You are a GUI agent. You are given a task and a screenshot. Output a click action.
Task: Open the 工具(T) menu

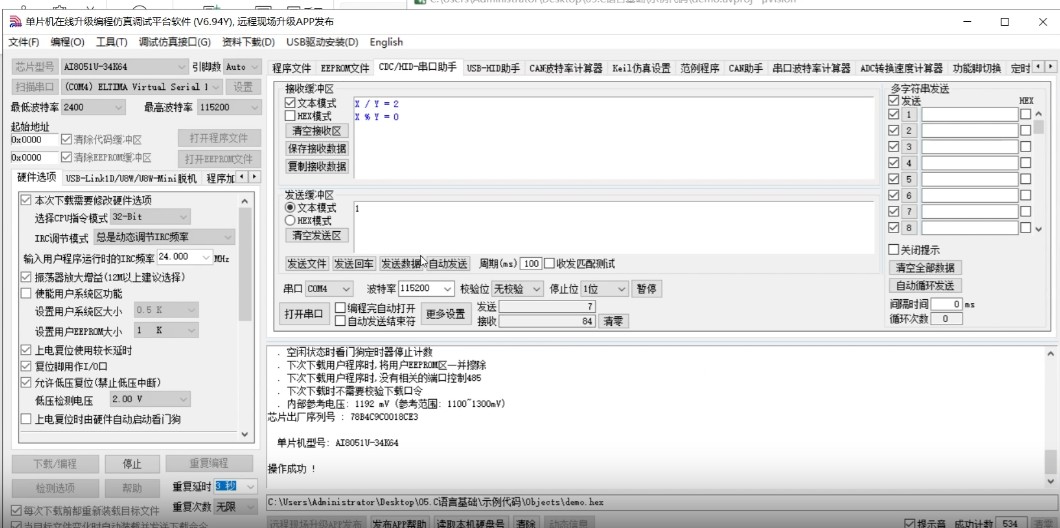point(112,42)
